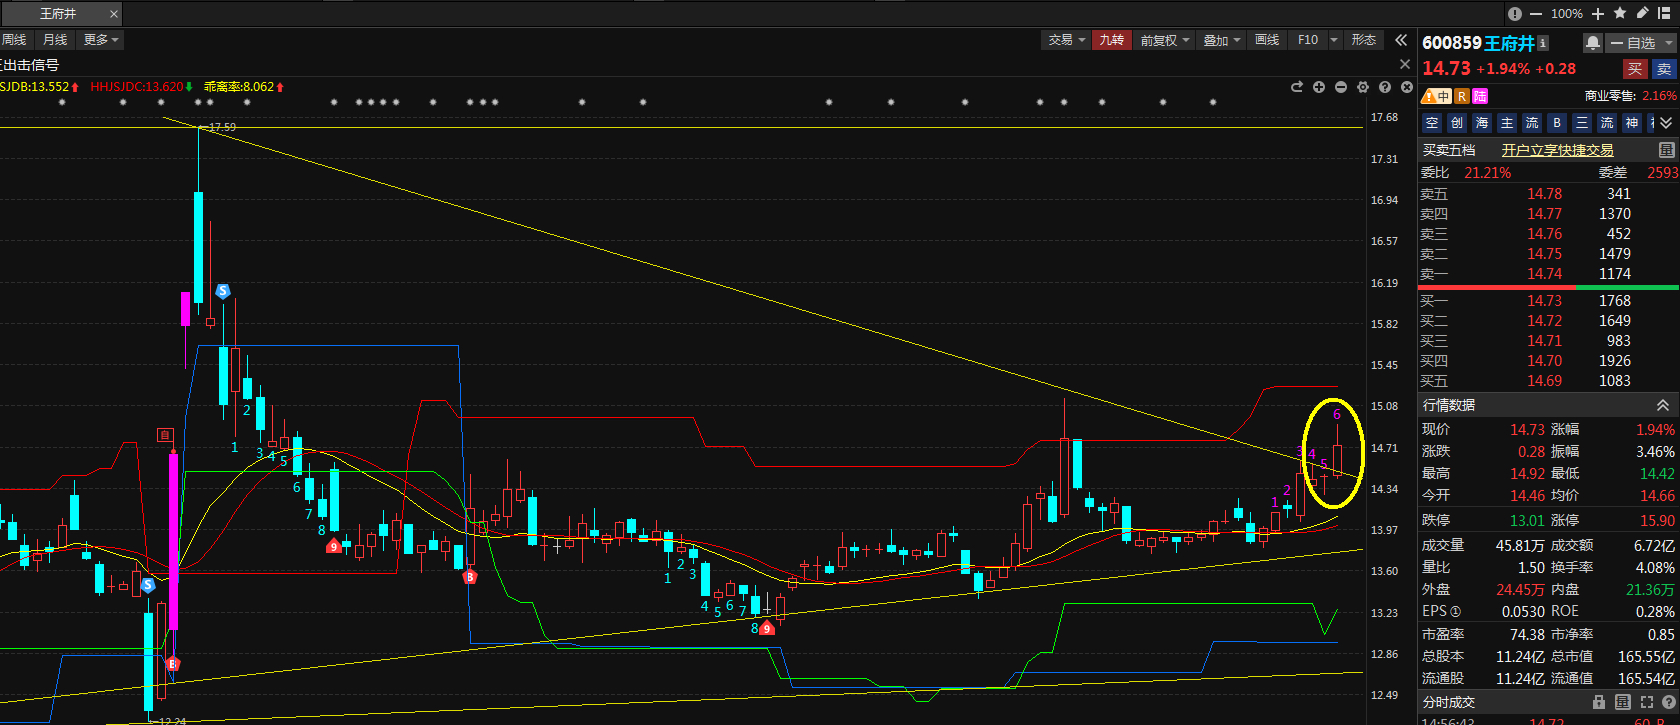Viewport: 1680px width, 725px height.
Task: Collapse the 行情数据 section
Action: click(1663, 405)
